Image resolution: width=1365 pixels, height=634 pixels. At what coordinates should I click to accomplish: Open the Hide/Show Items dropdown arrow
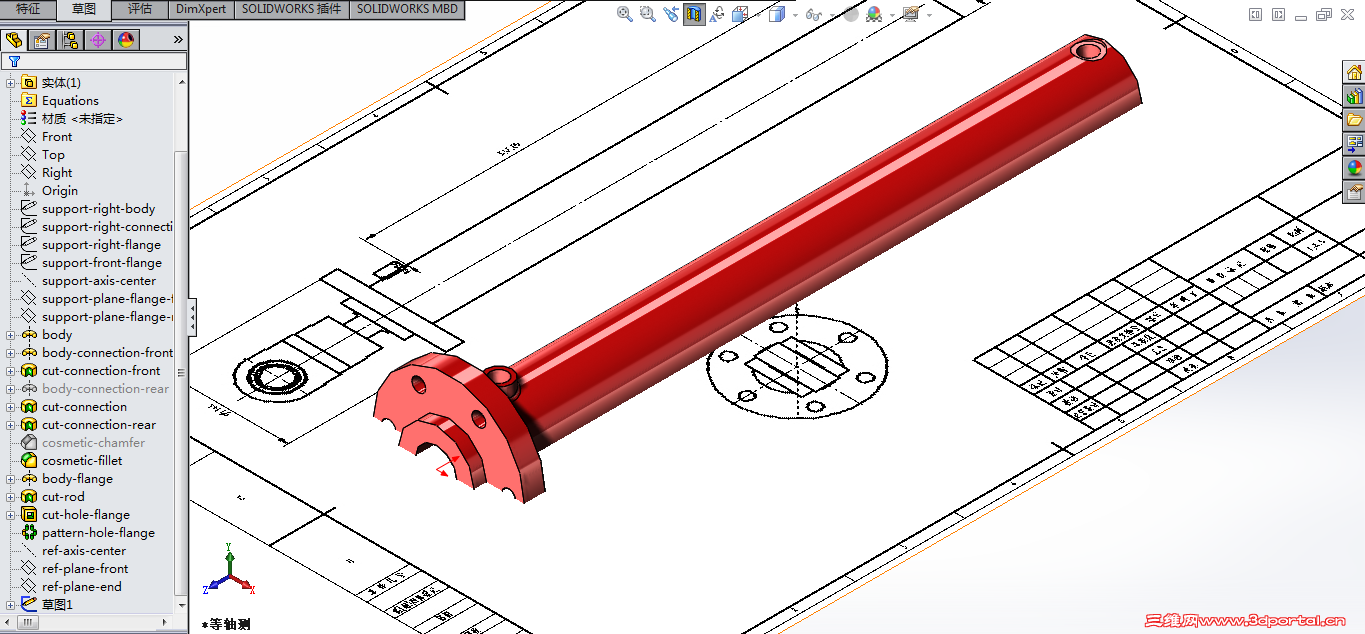(x=831, y=15)
